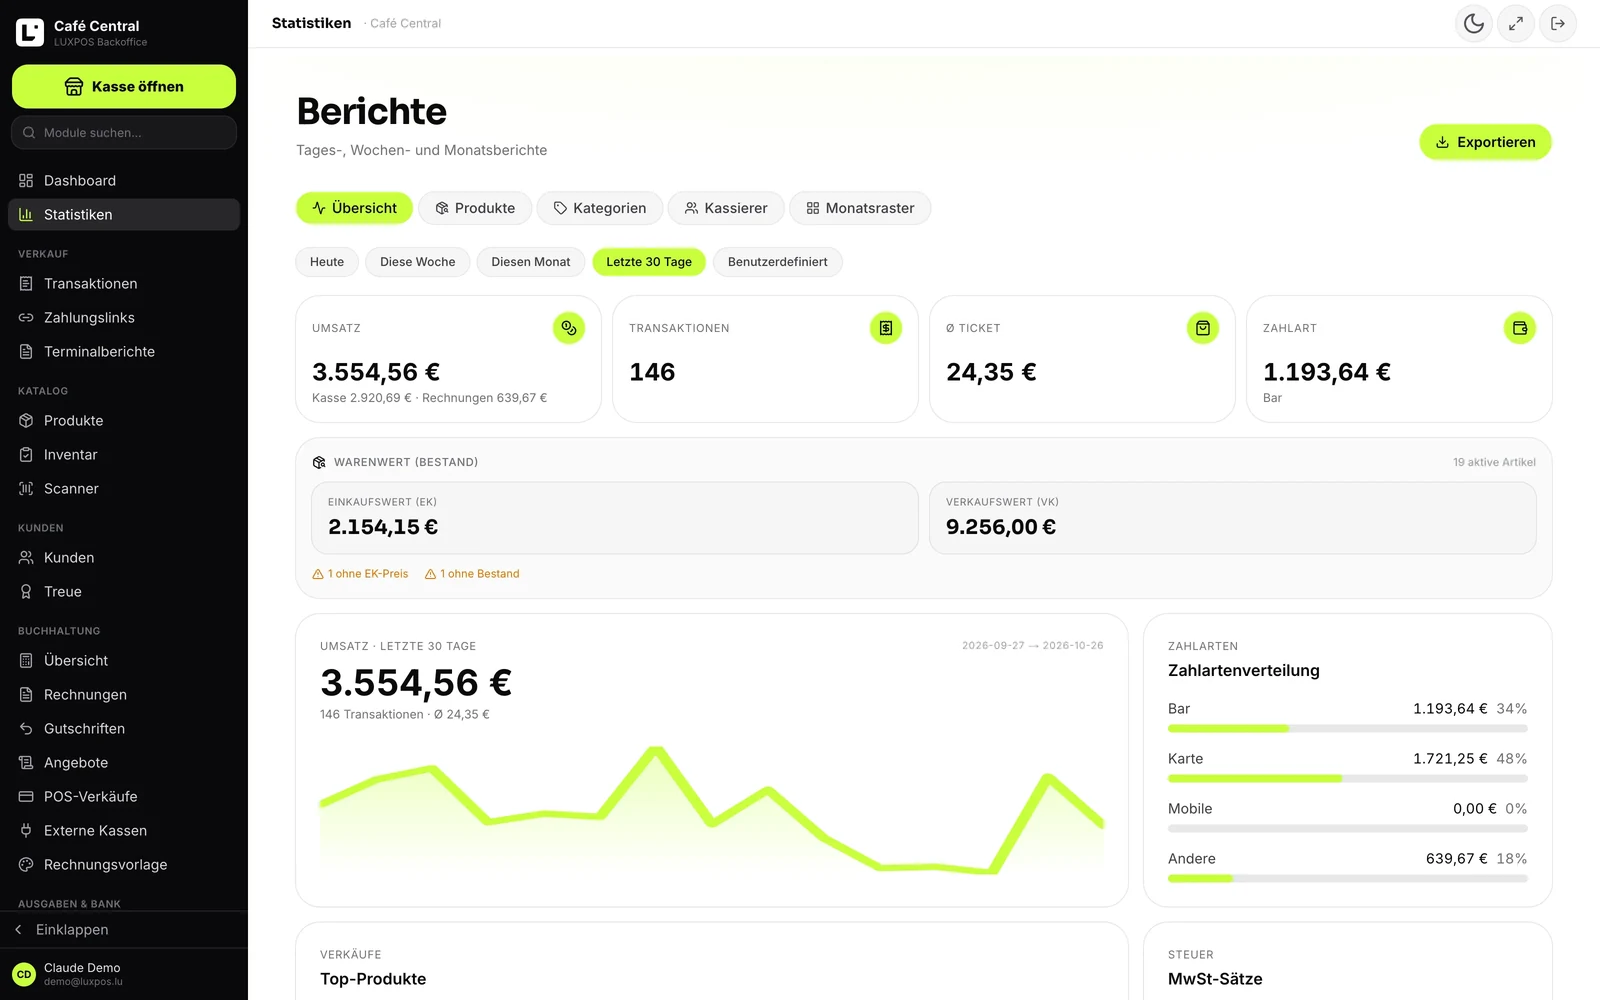This screenshot has width=1600, height=1000.
Task: Select the Letzte 30 Tage range
Action: (x=649, y=262)
